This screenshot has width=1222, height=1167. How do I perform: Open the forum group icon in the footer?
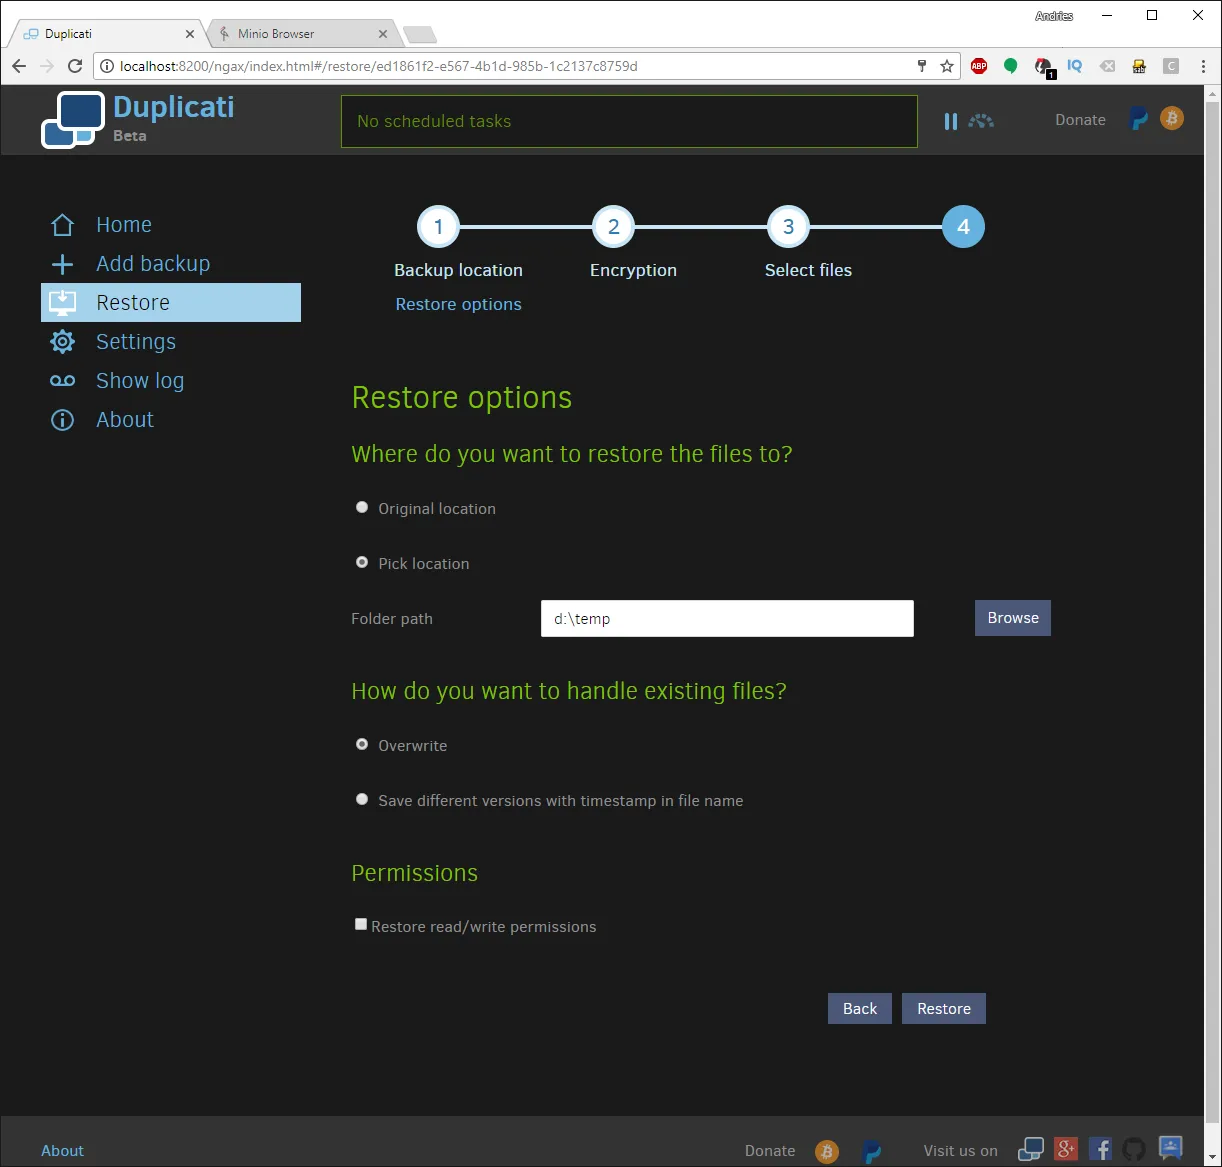1170,1148
